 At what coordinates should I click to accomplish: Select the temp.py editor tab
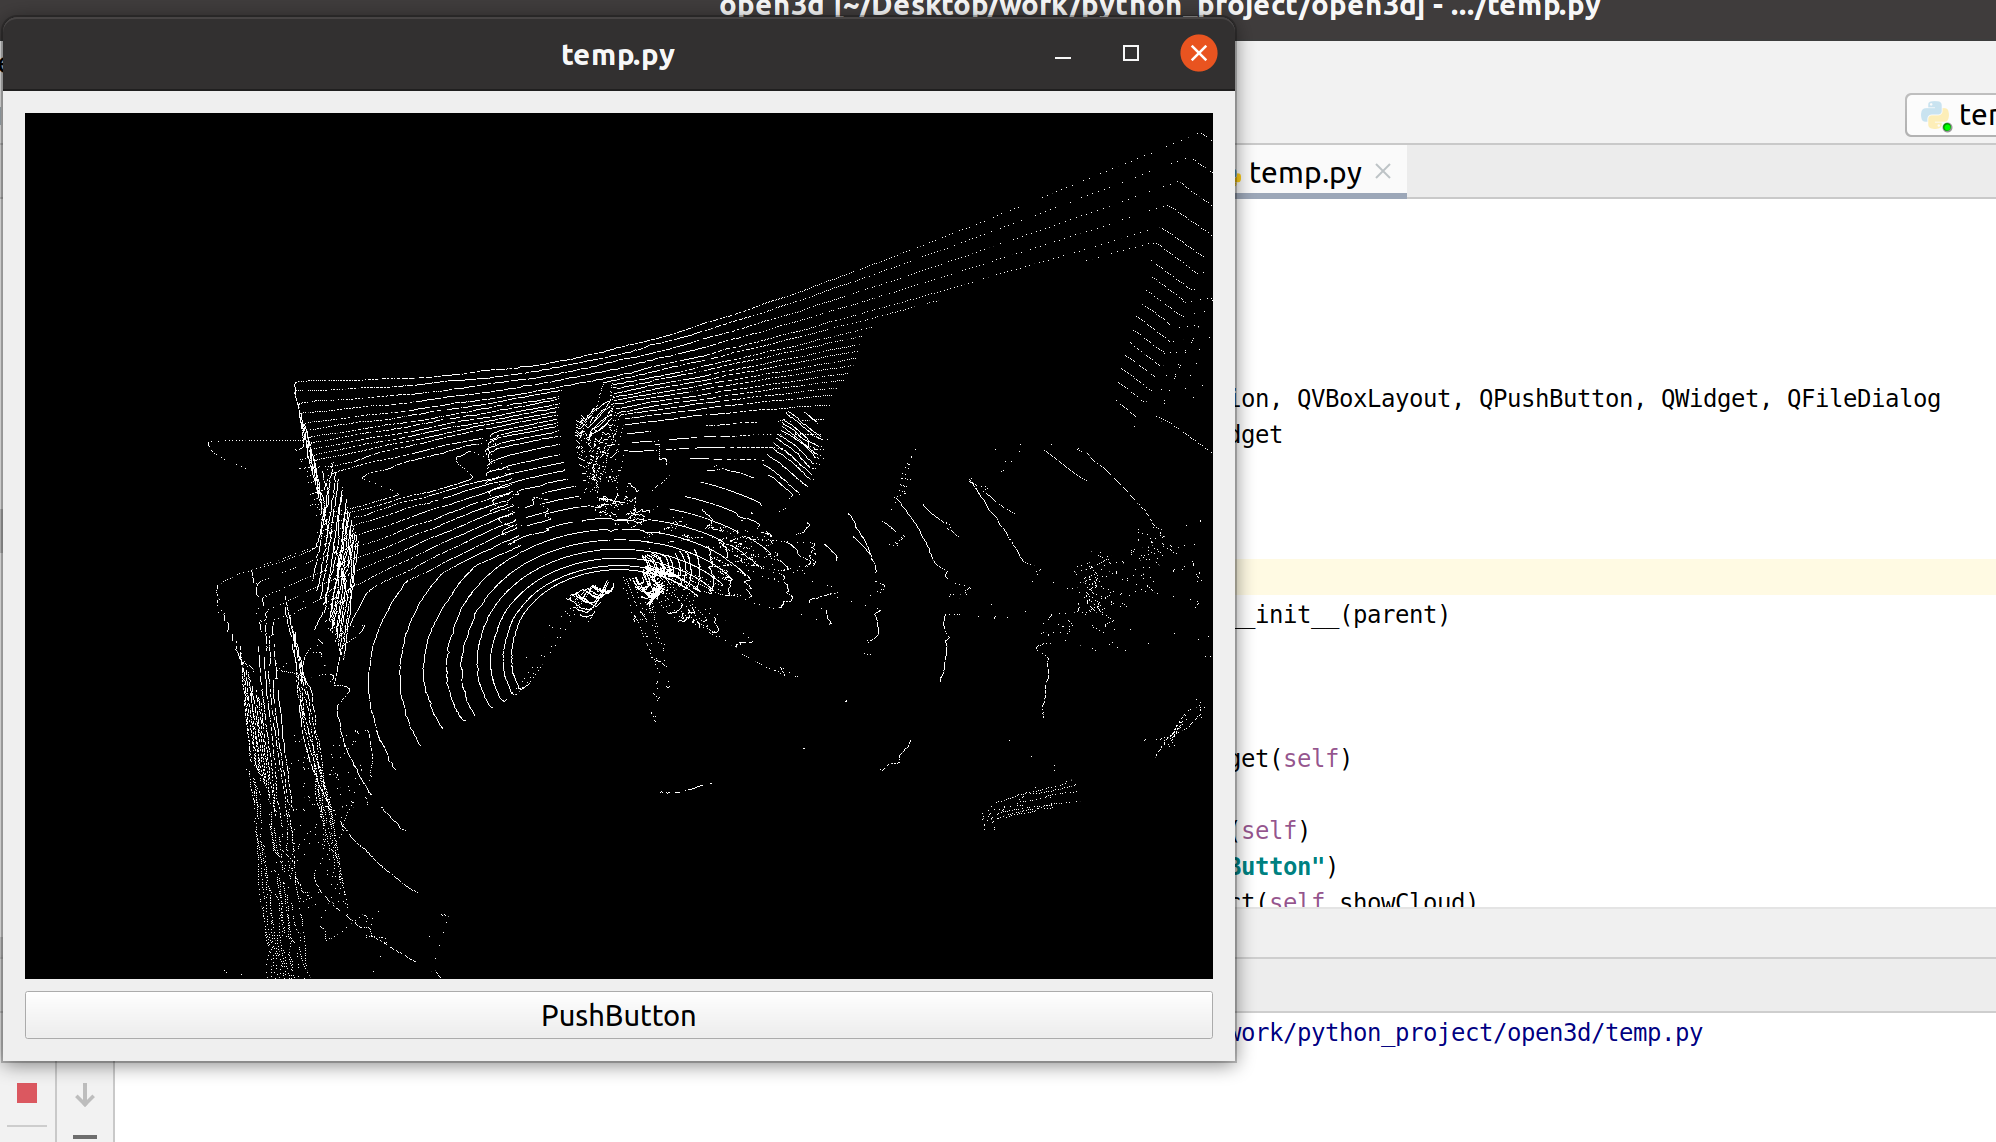(x=1304, y=173)
